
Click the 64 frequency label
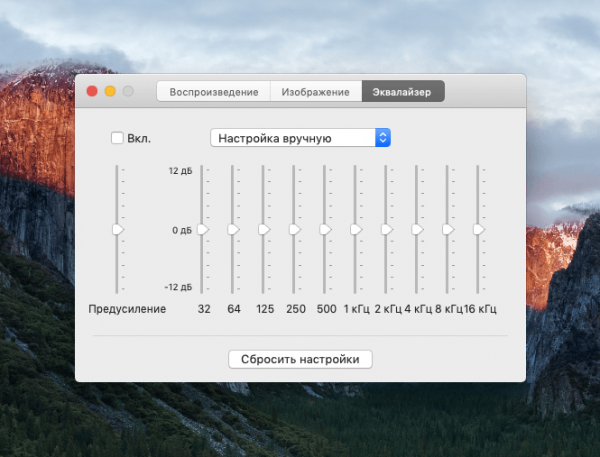(234, 309)
